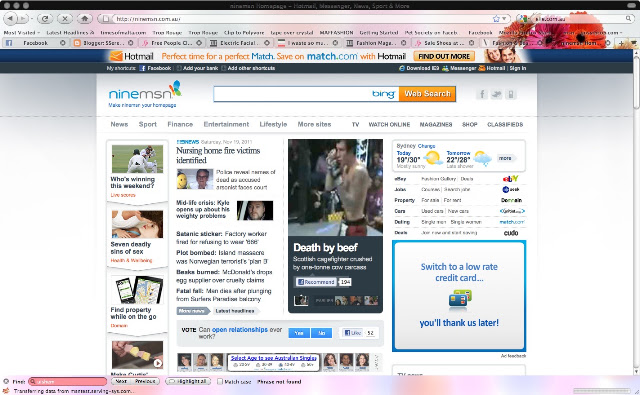Click the eBay logo in the sidebar
The image size is (640, 395).
pos(510,179)
